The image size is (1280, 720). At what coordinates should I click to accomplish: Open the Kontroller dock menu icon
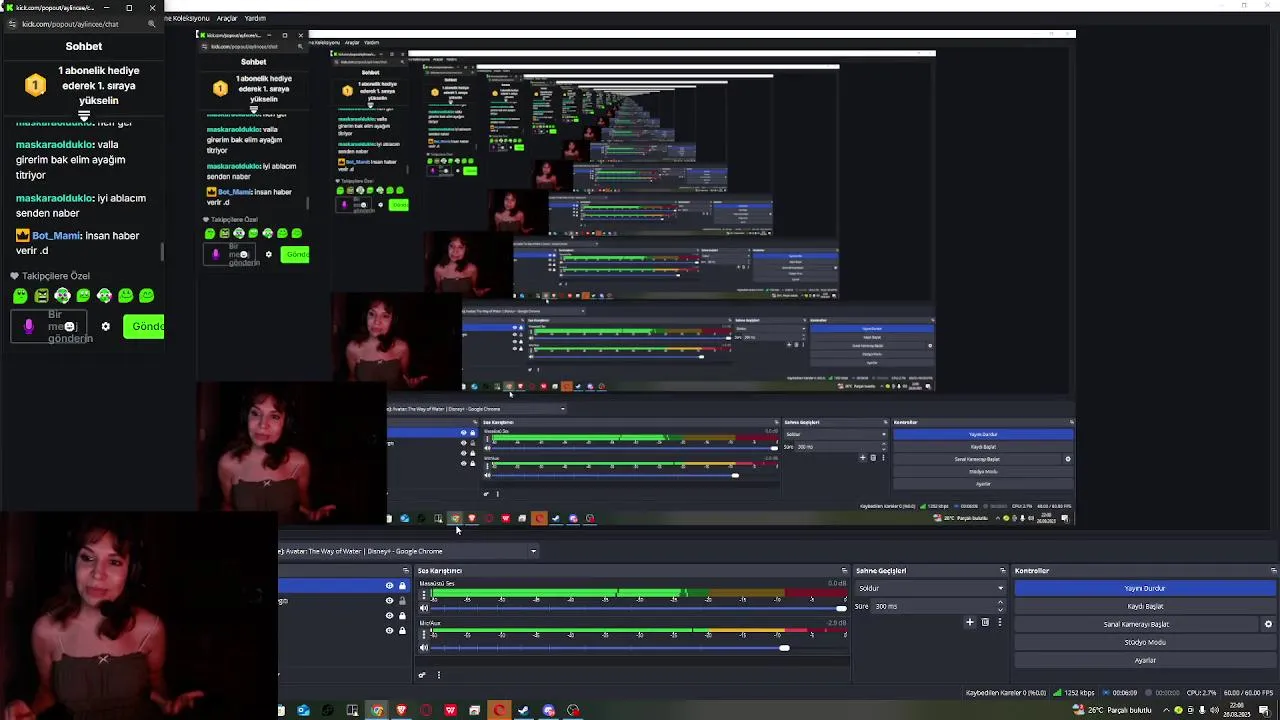pos(1273,571)
